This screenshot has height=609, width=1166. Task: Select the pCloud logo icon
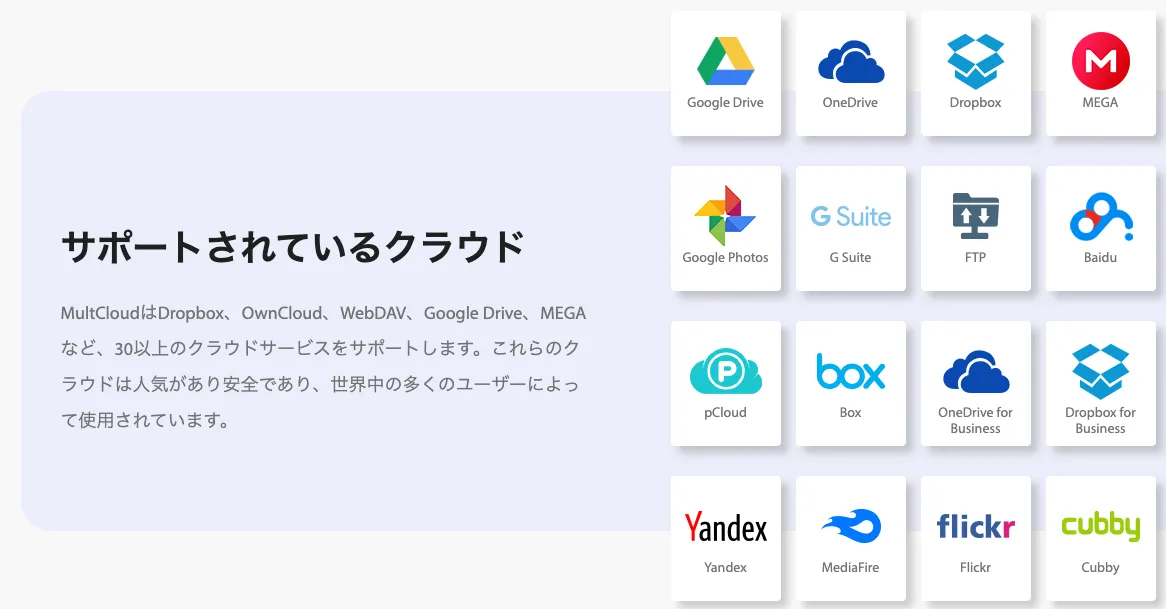[x=725, y=372]
